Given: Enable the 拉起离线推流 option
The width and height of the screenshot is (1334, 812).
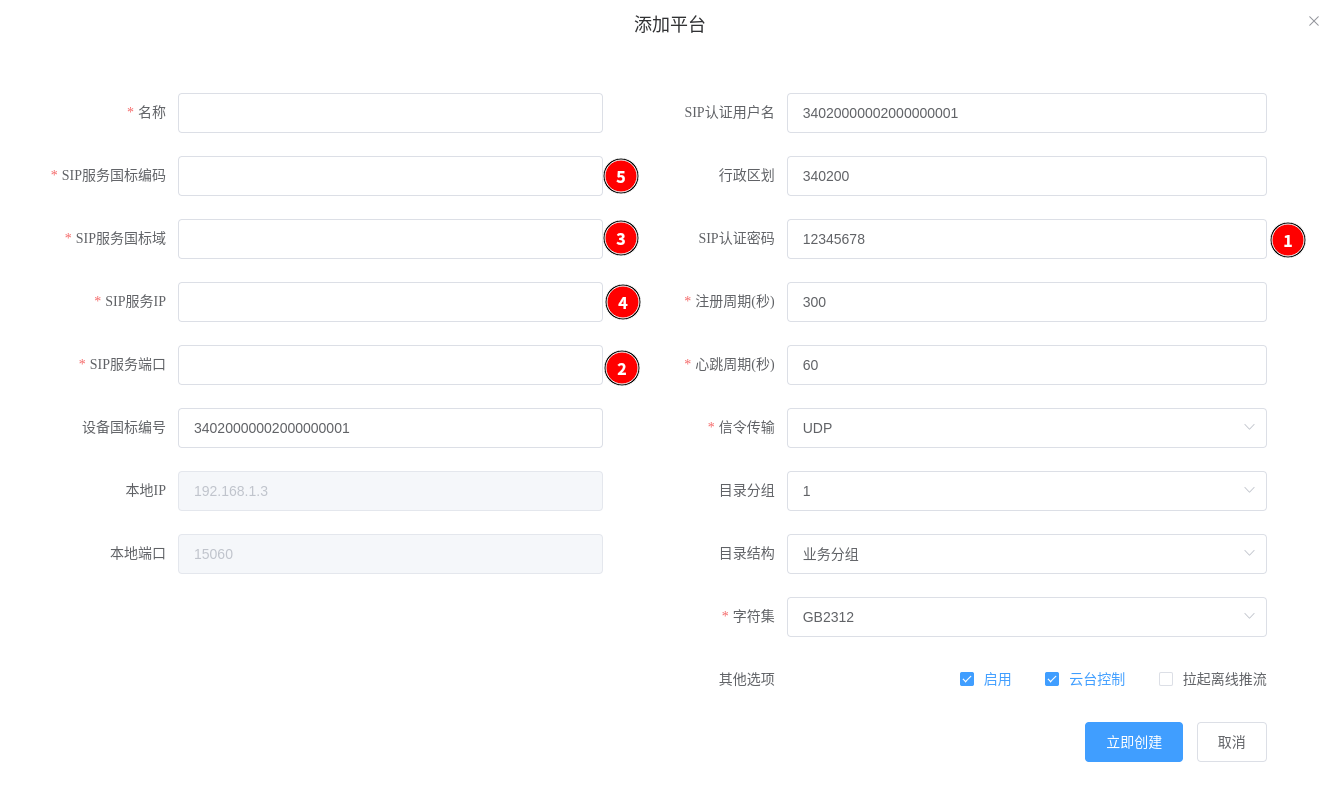Looking at the screenshot, I should pyautogui.click(x=1166, y=679).
